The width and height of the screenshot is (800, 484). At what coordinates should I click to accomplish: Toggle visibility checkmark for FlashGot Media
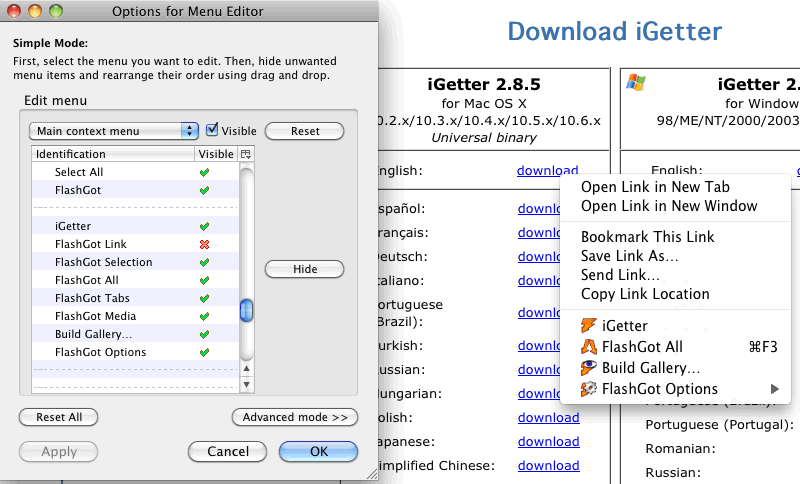[205, 316]
